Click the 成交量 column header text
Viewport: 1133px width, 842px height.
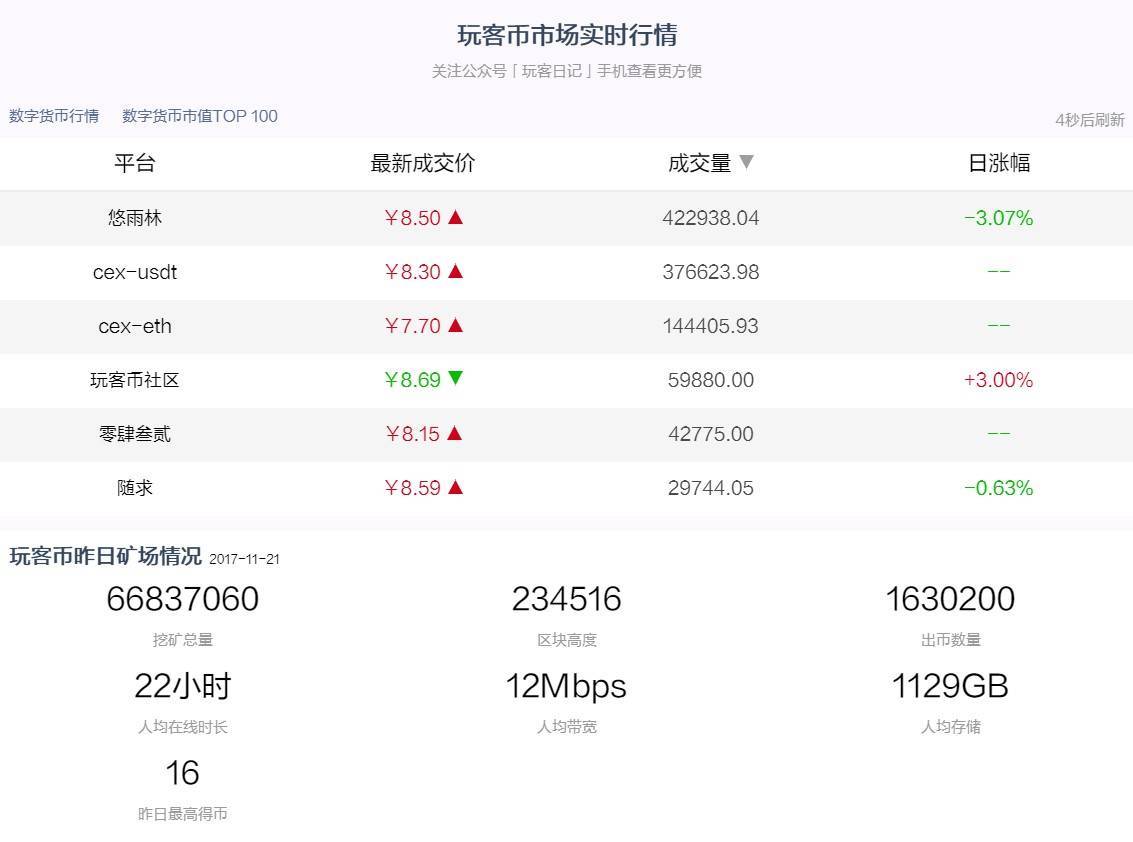coord(699,163)
